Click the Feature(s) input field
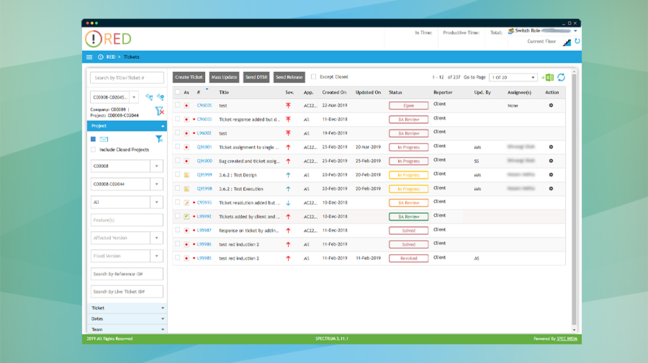 [x=127, y=220]
